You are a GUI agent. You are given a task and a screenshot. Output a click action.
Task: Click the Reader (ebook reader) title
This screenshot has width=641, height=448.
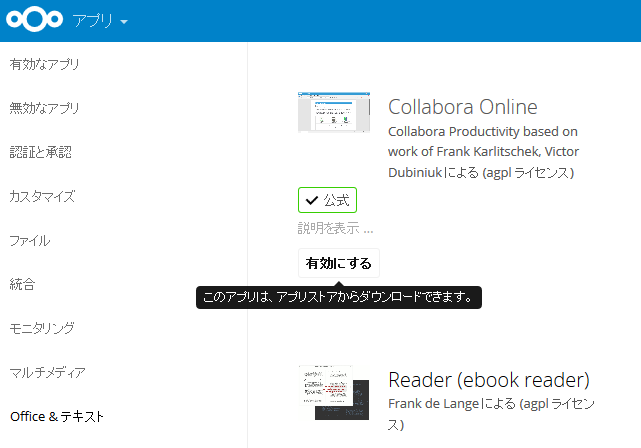[x=489, y=380]
